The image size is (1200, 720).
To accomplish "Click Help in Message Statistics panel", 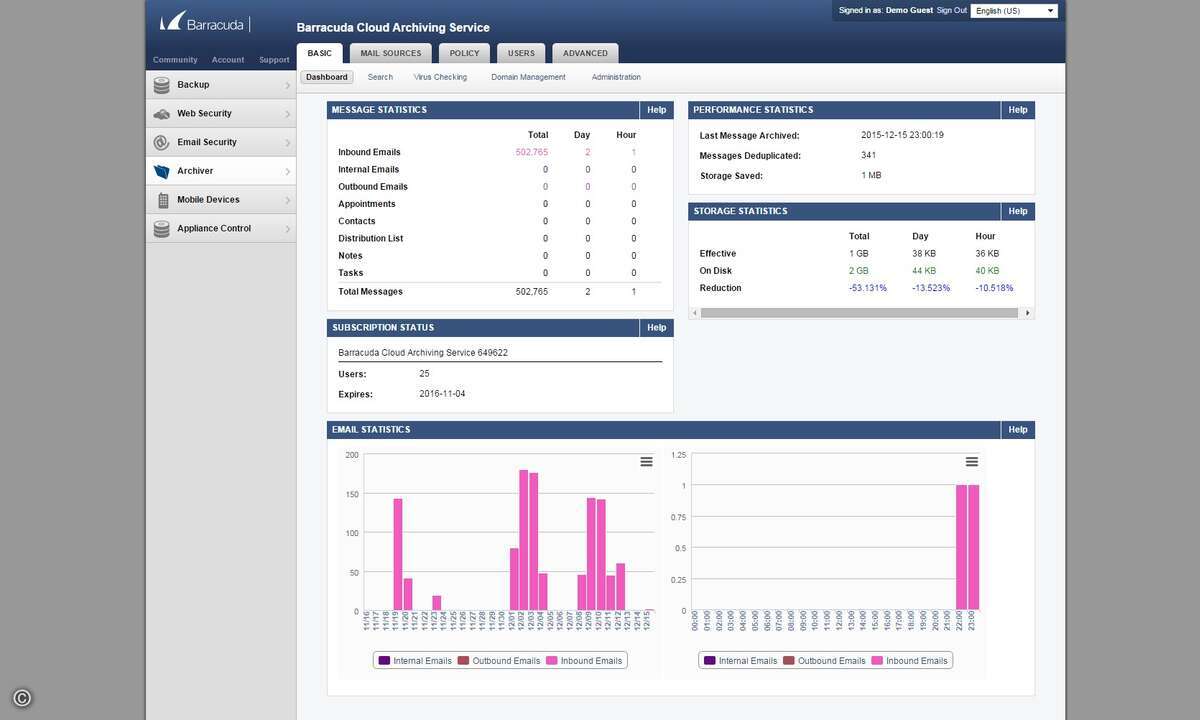I will [656, 110].
